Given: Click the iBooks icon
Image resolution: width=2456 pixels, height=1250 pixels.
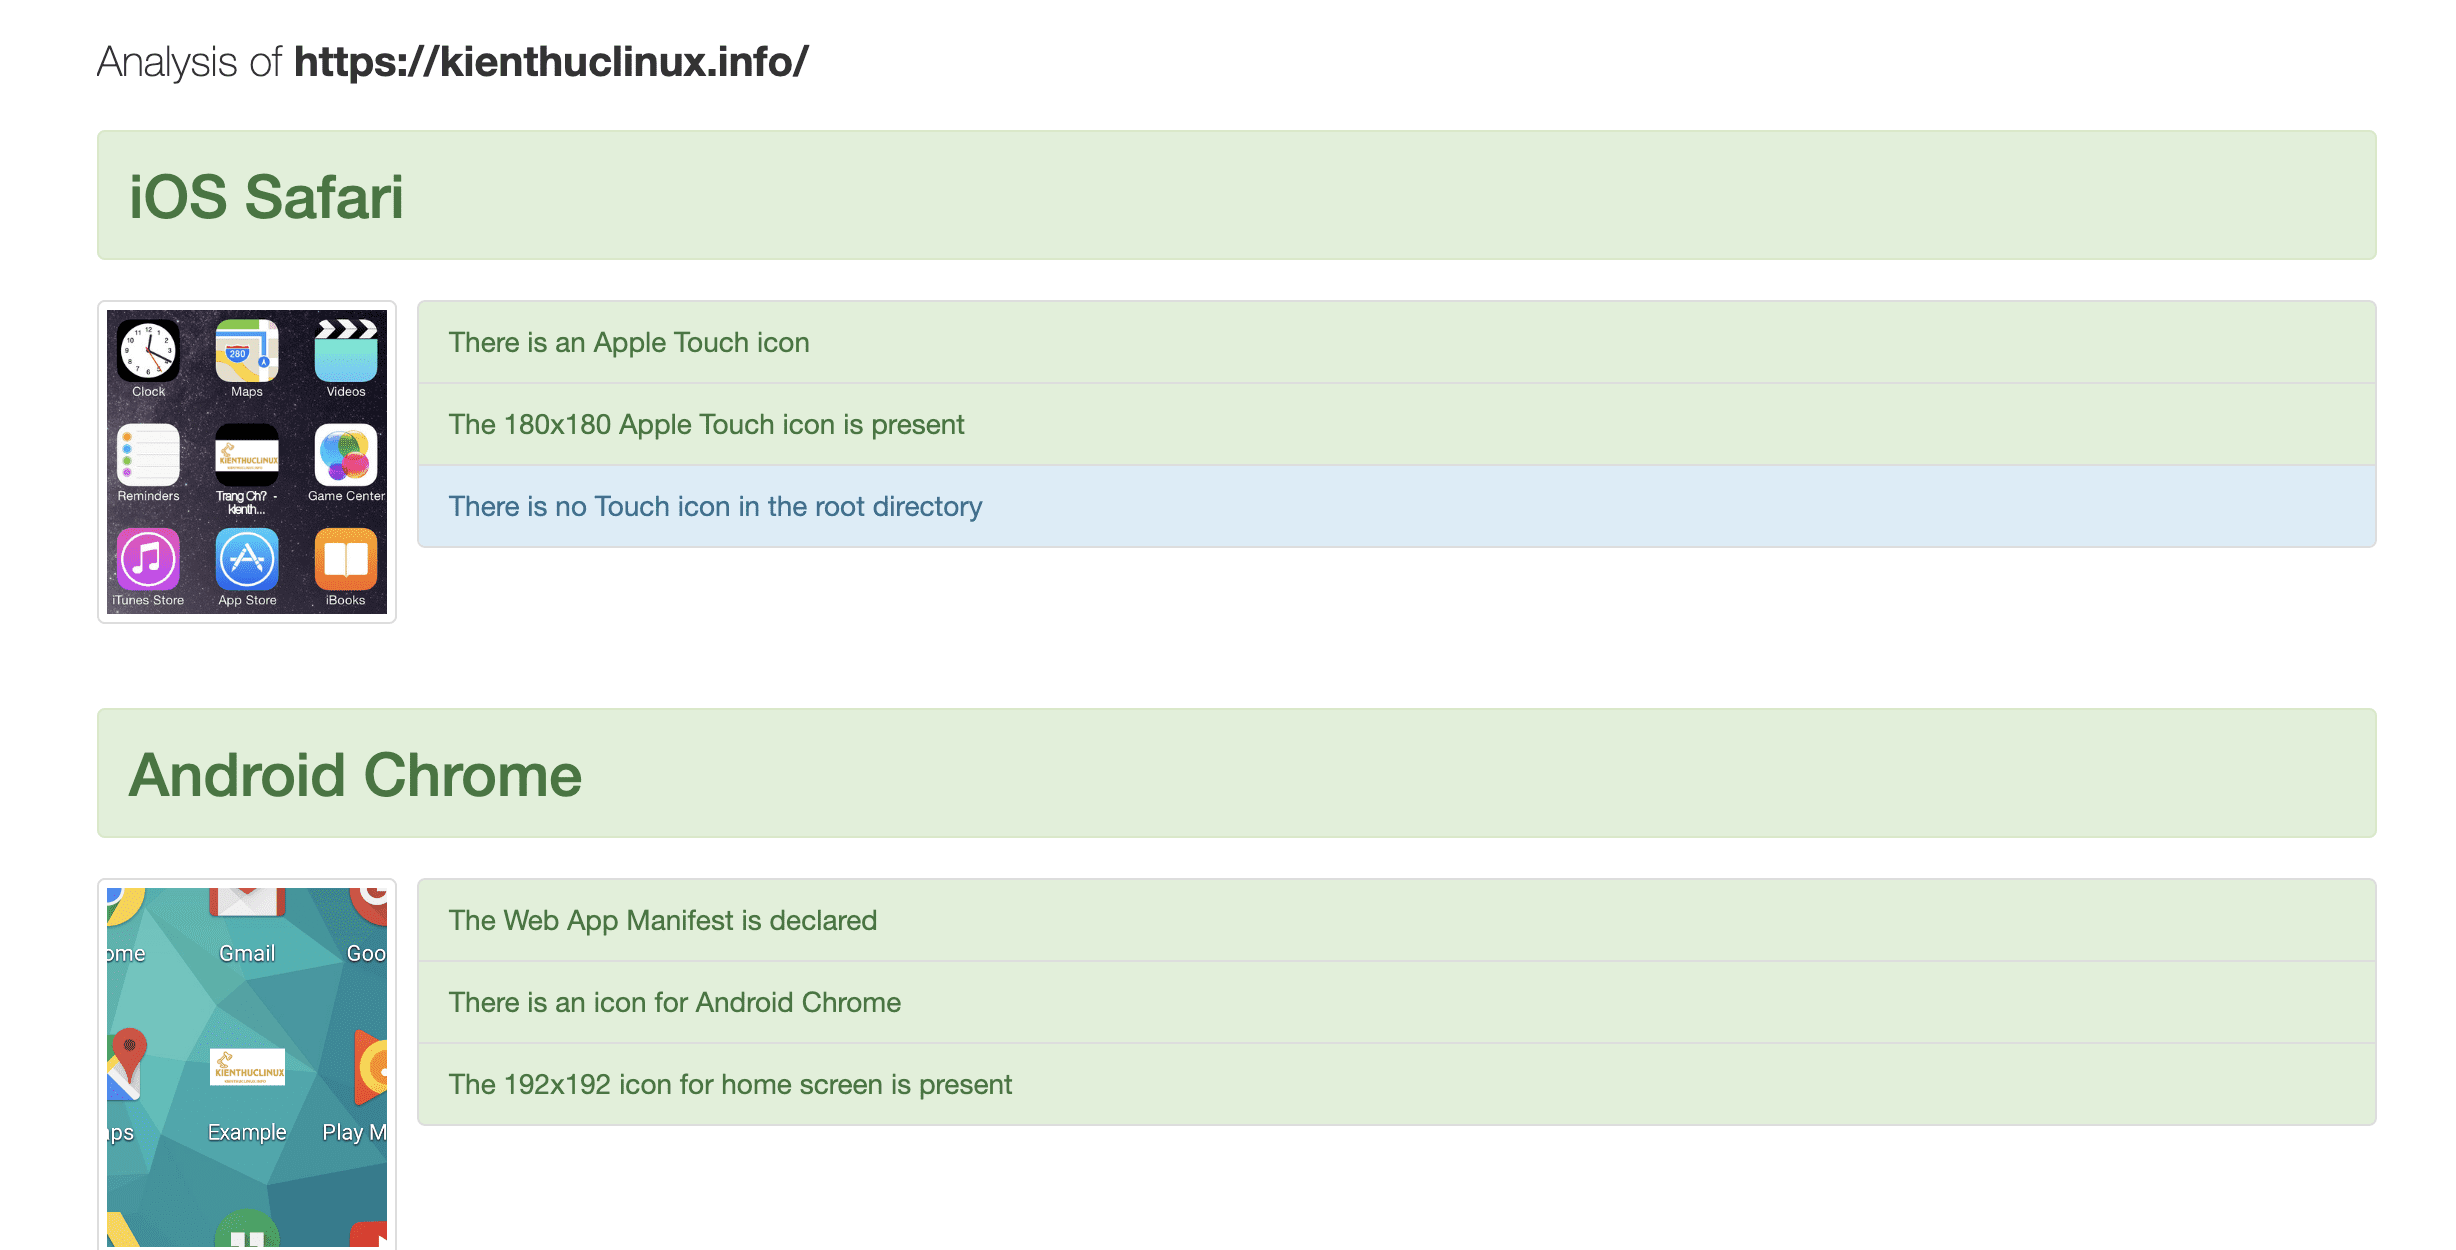Looking at the screenshot, I should click(346, 559).
